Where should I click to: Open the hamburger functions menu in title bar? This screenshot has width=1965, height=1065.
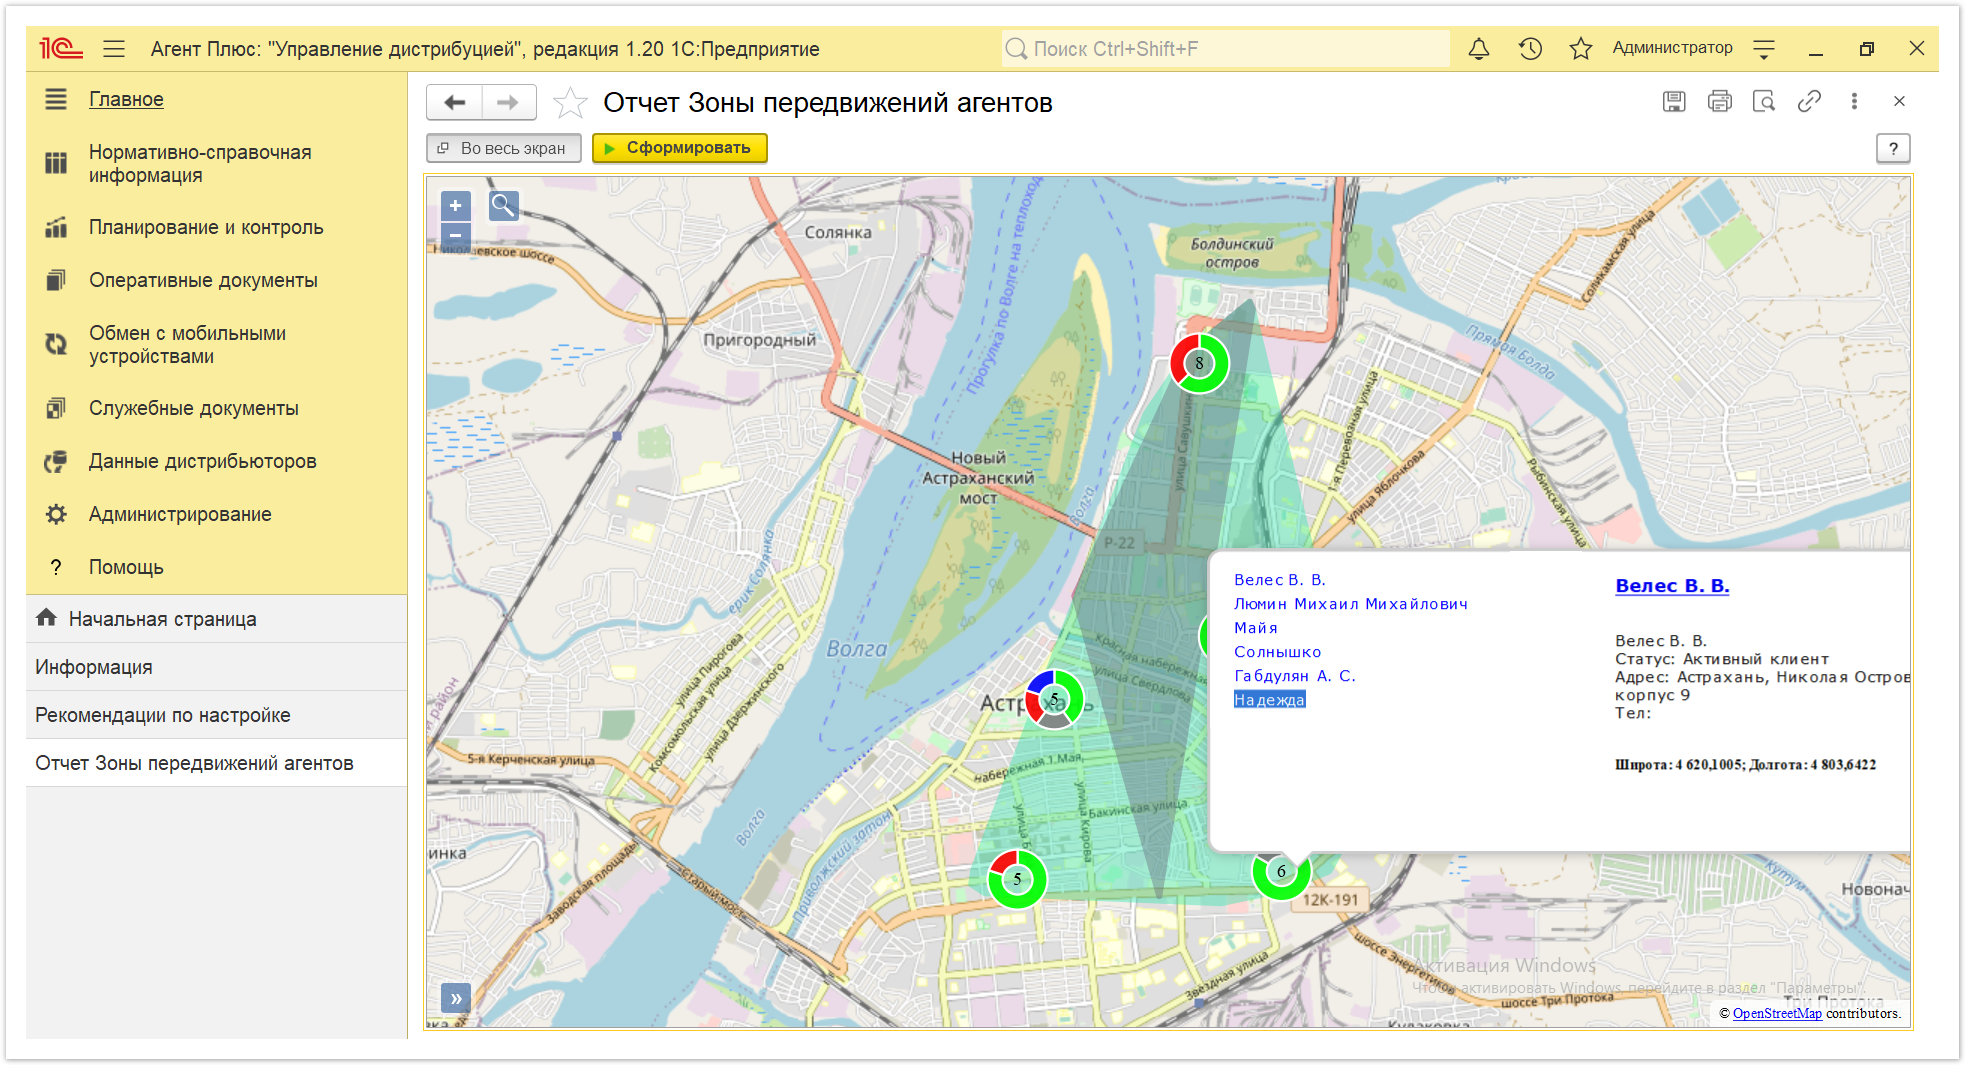tap(114, 48)
